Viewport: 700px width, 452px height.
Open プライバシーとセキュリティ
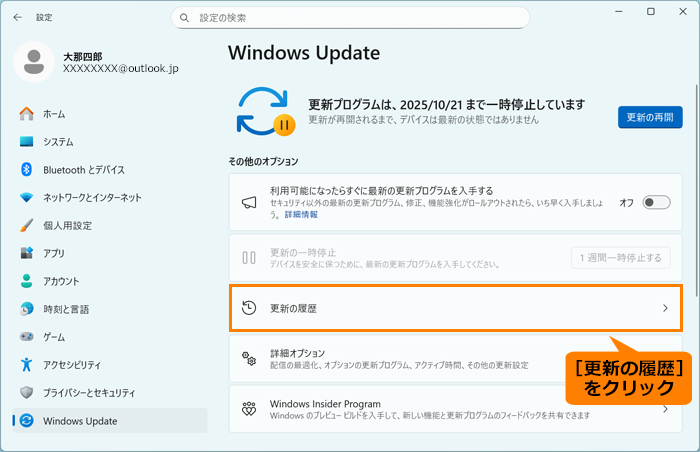click(x=110, y=393)
